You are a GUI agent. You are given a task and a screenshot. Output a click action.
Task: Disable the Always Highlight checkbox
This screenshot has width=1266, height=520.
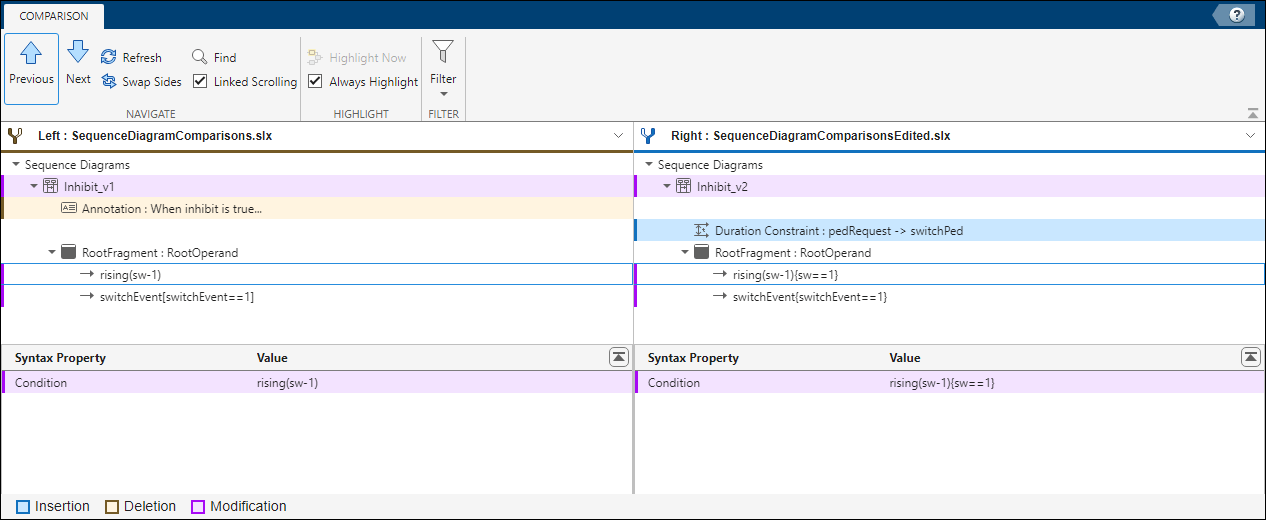tap(315, 81)
